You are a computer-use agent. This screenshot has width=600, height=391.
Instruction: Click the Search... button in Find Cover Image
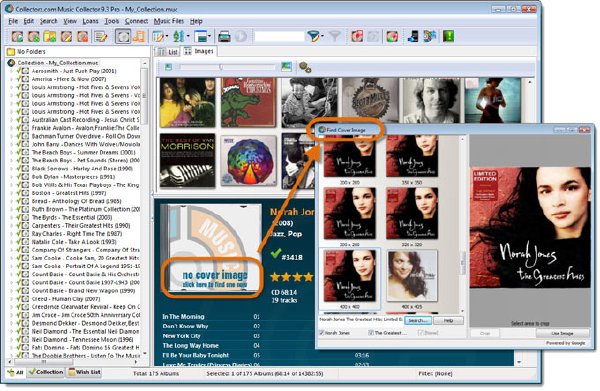[417, 320]
